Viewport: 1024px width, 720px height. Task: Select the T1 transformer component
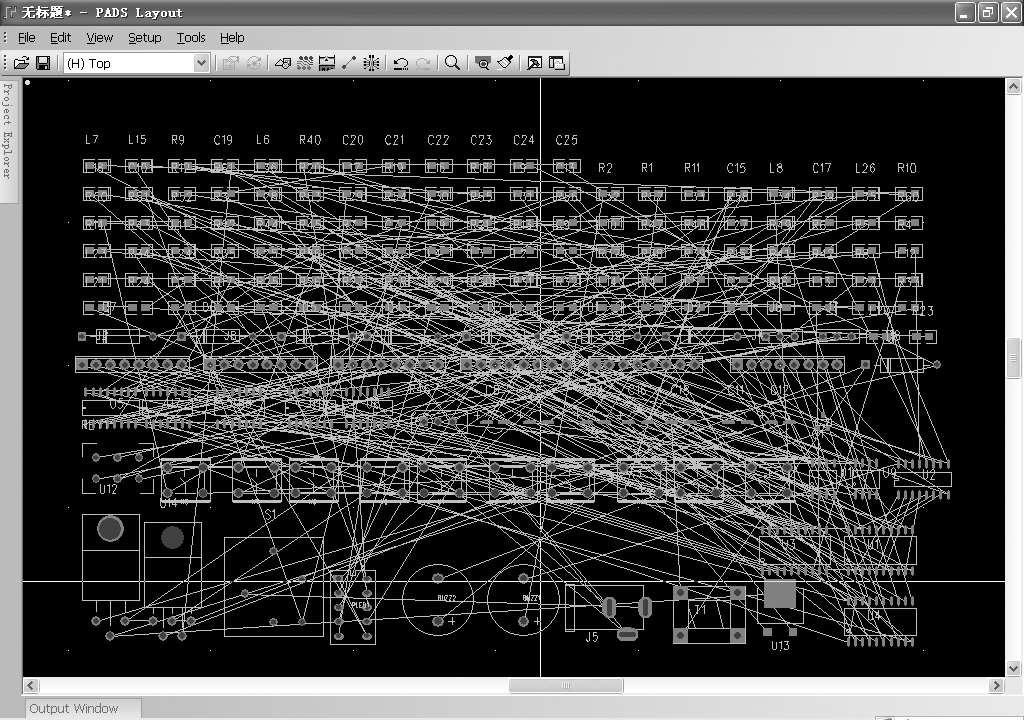tap(709, 615)
